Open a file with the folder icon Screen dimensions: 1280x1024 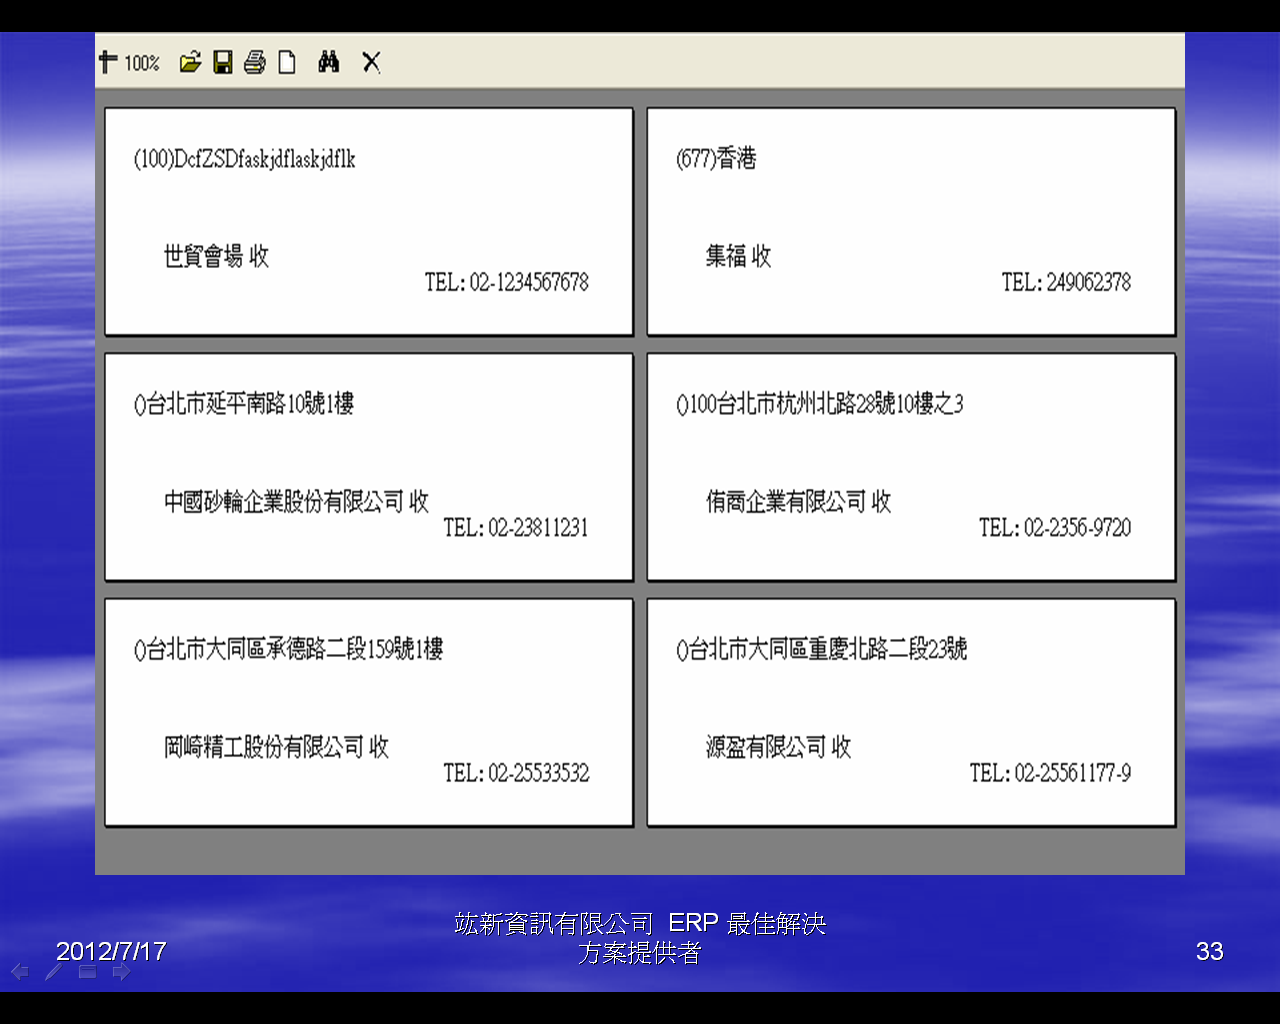point(190,63)
